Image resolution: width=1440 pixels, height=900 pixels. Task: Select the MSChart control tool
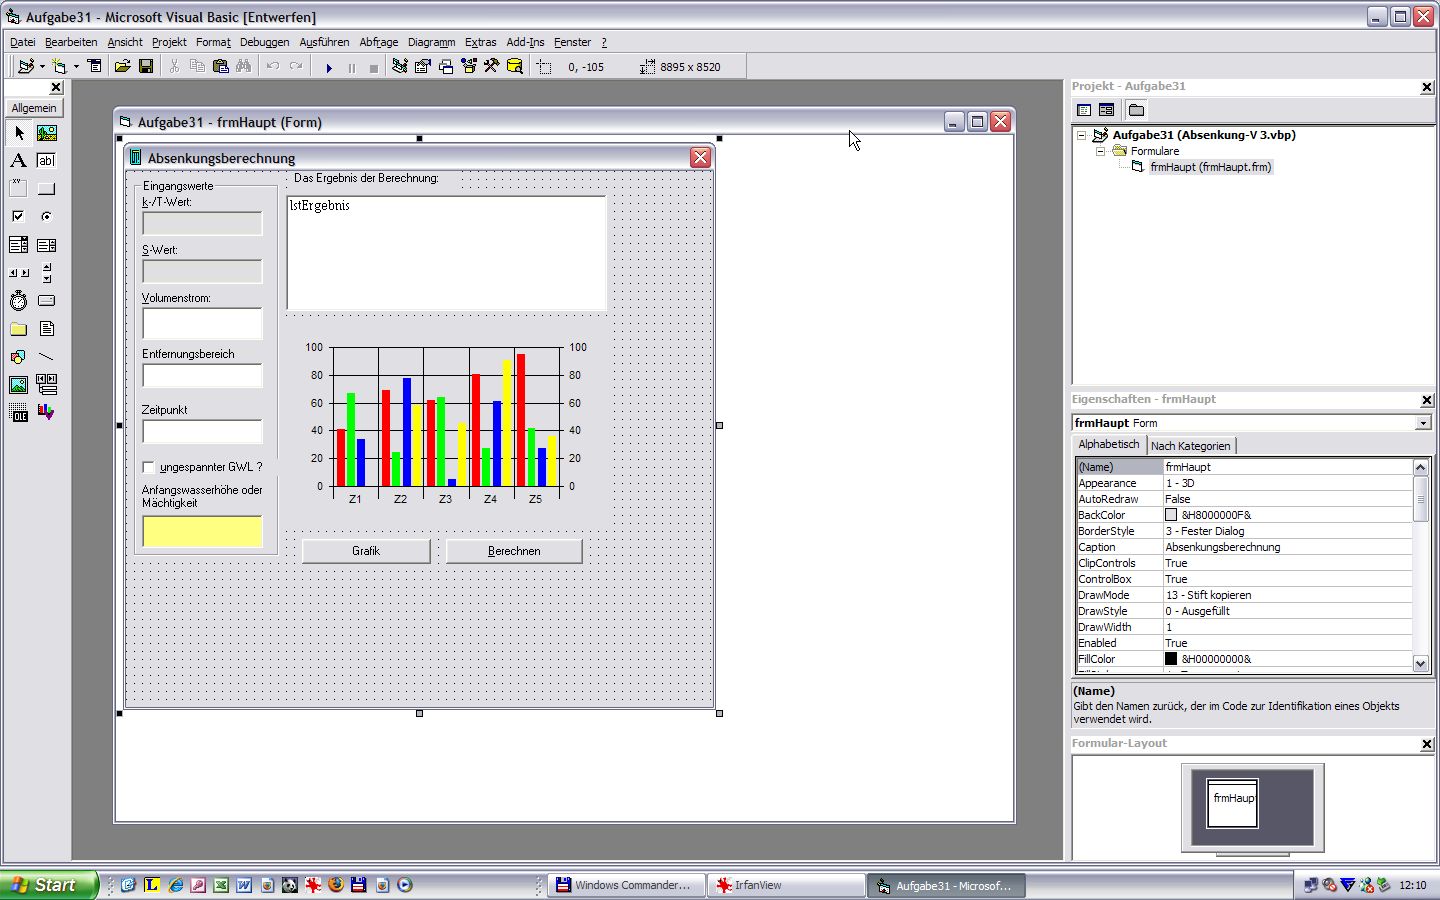point(47,413)
